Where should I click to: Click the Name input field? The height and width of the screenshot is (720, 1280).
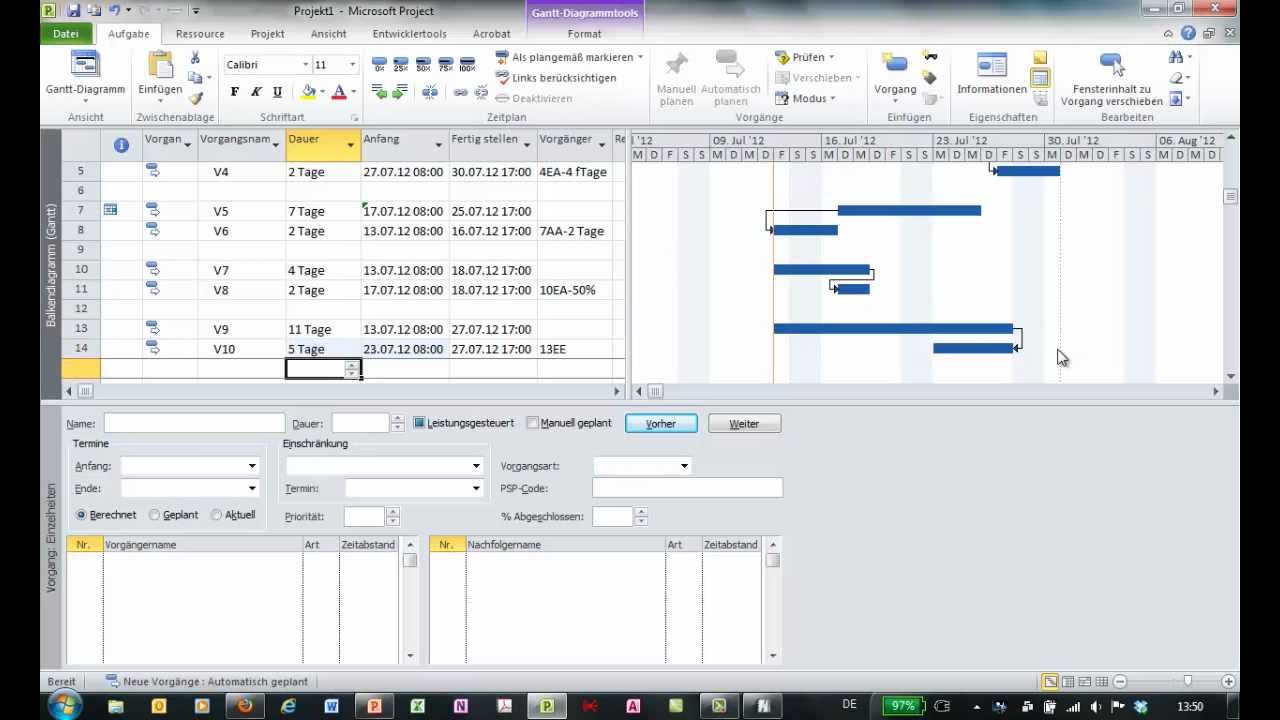194,424
